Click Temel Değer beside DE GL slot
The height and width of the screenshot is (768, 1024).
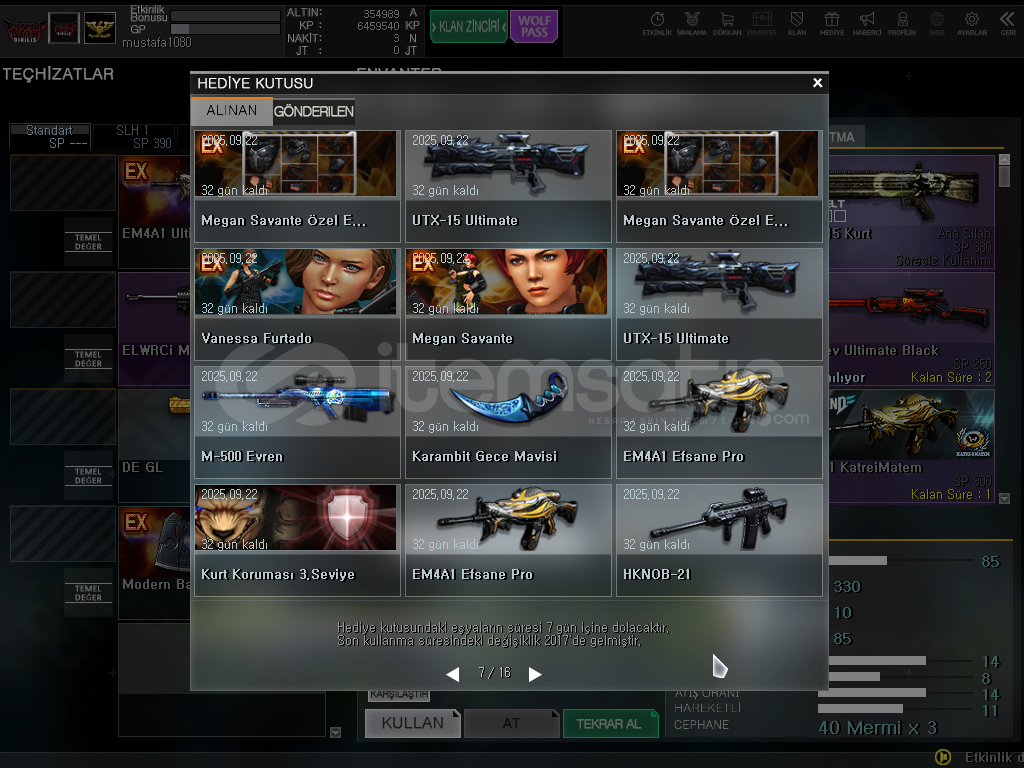pyautogui.click(x=88, y=476)
